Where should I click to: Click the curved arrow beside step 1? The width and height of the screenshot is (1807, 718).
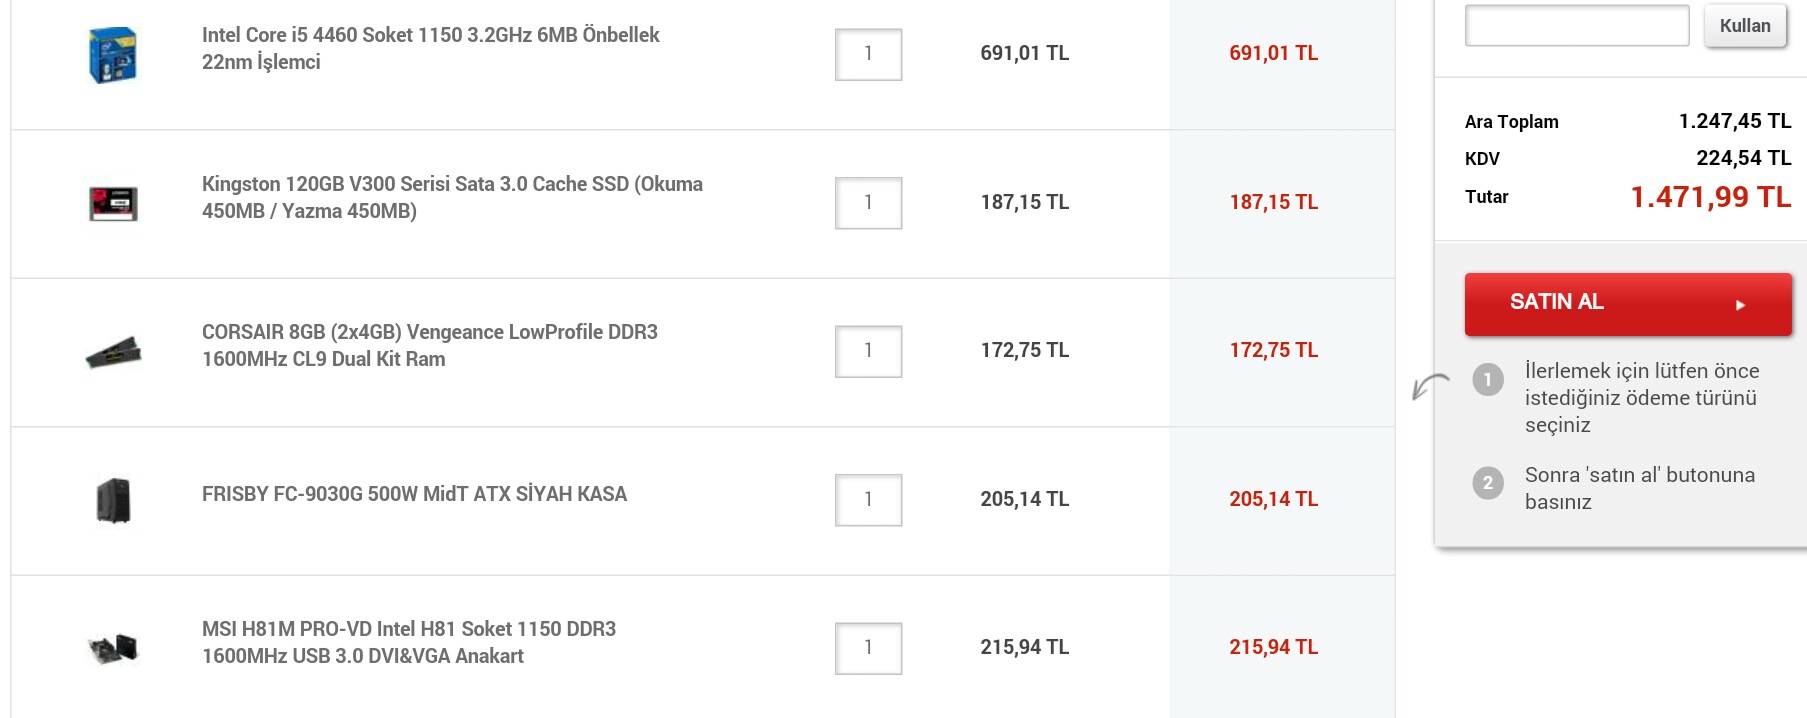1429,386
